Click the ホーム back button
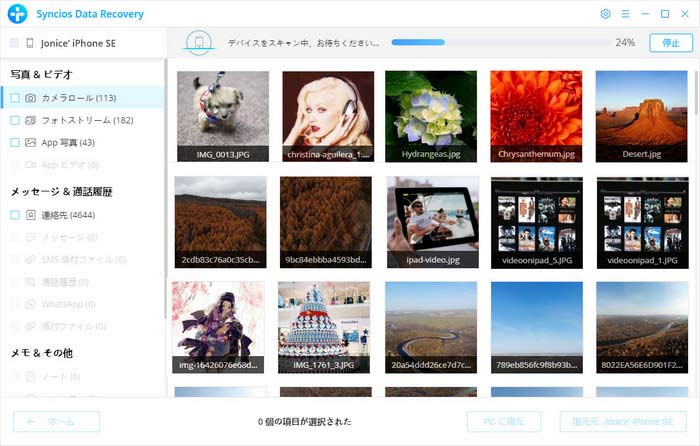The height and width of the screenshot is (446, 700). 56,421
